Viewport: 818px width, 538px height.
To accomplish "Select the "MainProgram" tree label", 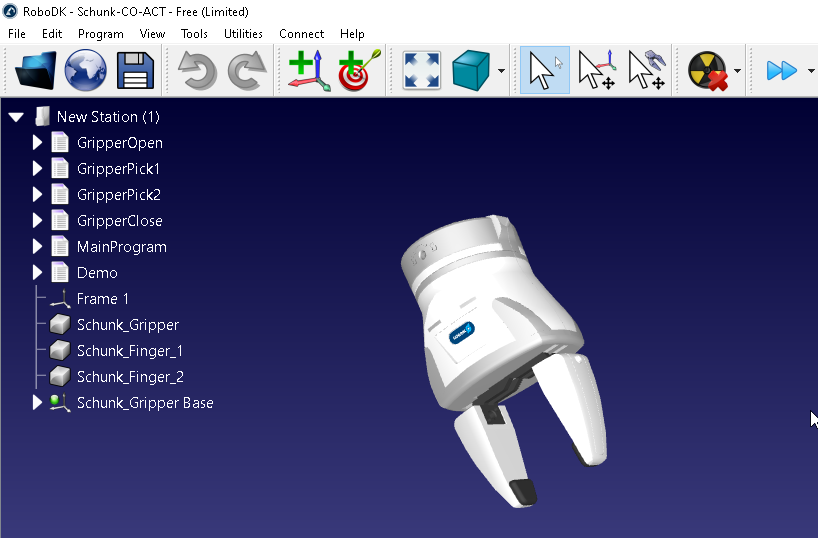I will [122, 247].
